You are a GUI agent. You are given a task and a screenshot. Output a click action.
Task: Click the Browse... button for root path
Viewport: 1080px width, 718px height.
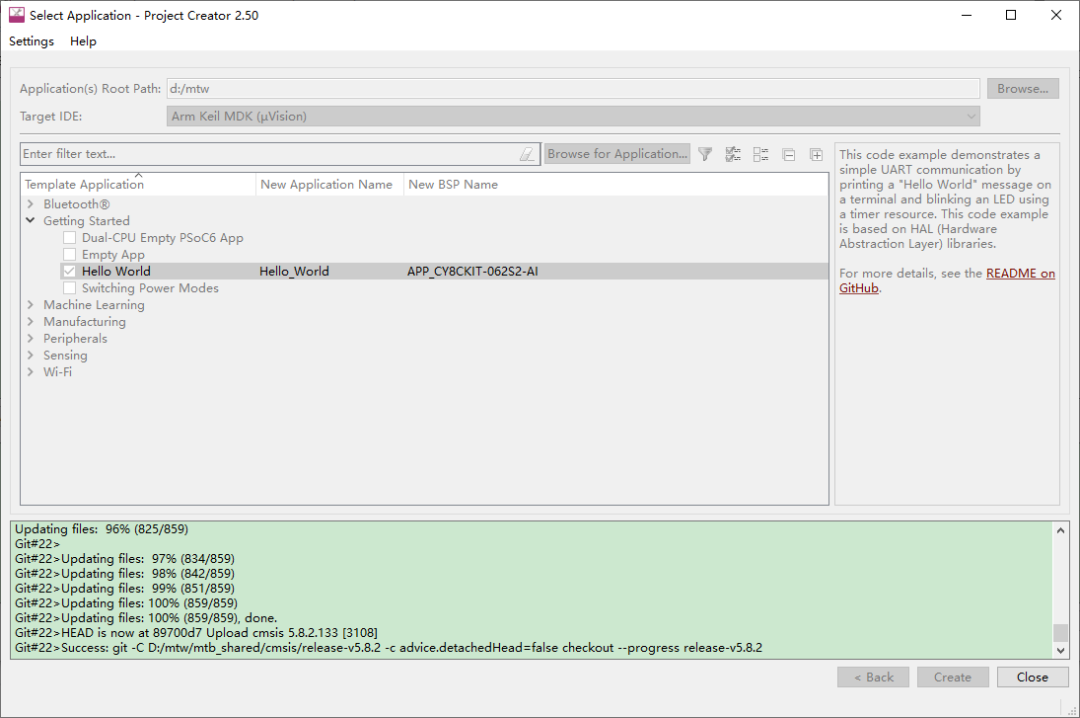(1023, 89)
